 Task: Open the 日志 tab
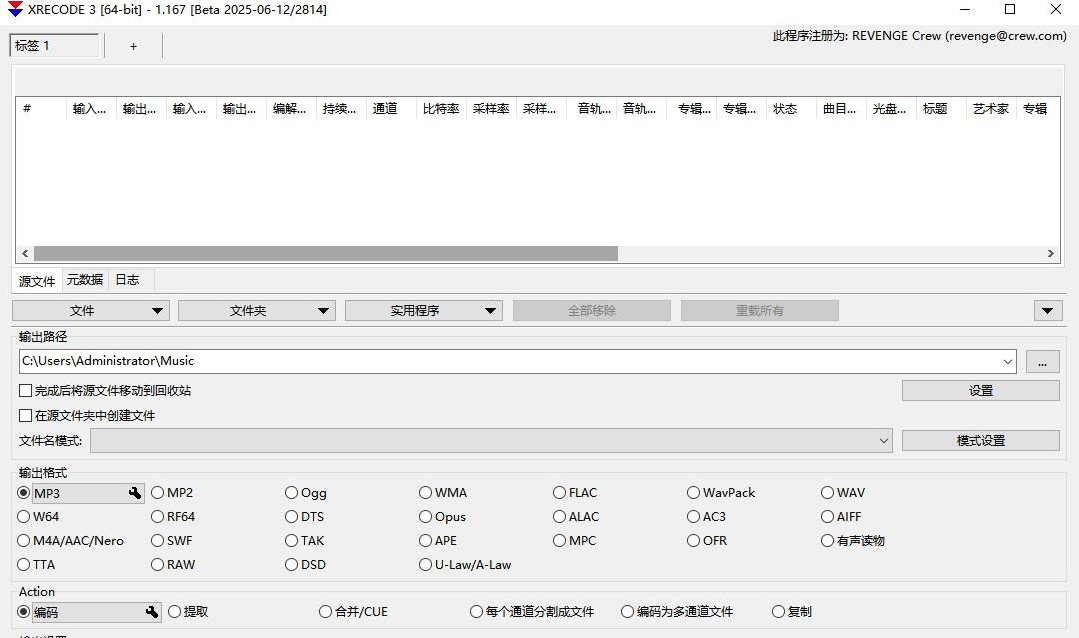tap(127, 280)
